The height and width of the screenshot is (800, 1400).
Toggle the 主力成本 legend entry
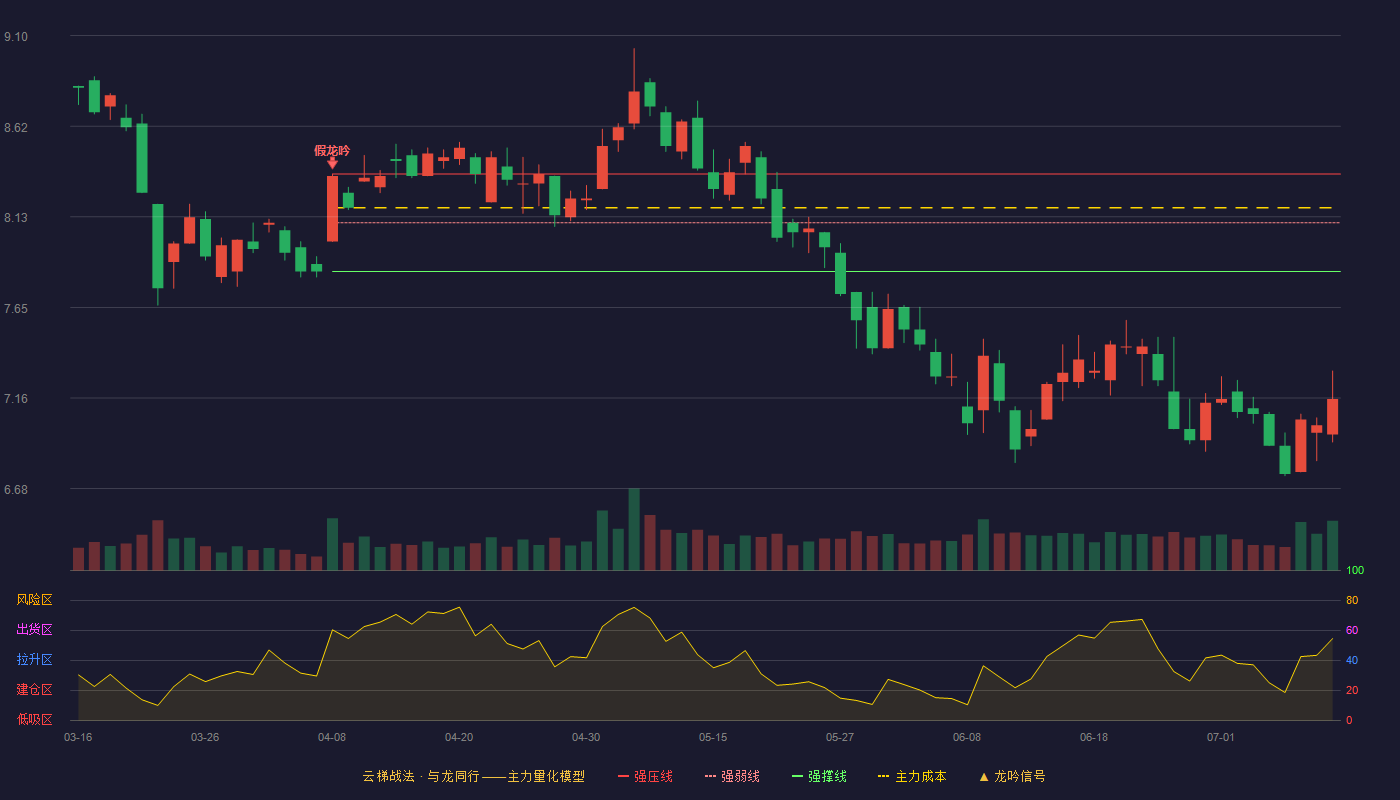911,776
